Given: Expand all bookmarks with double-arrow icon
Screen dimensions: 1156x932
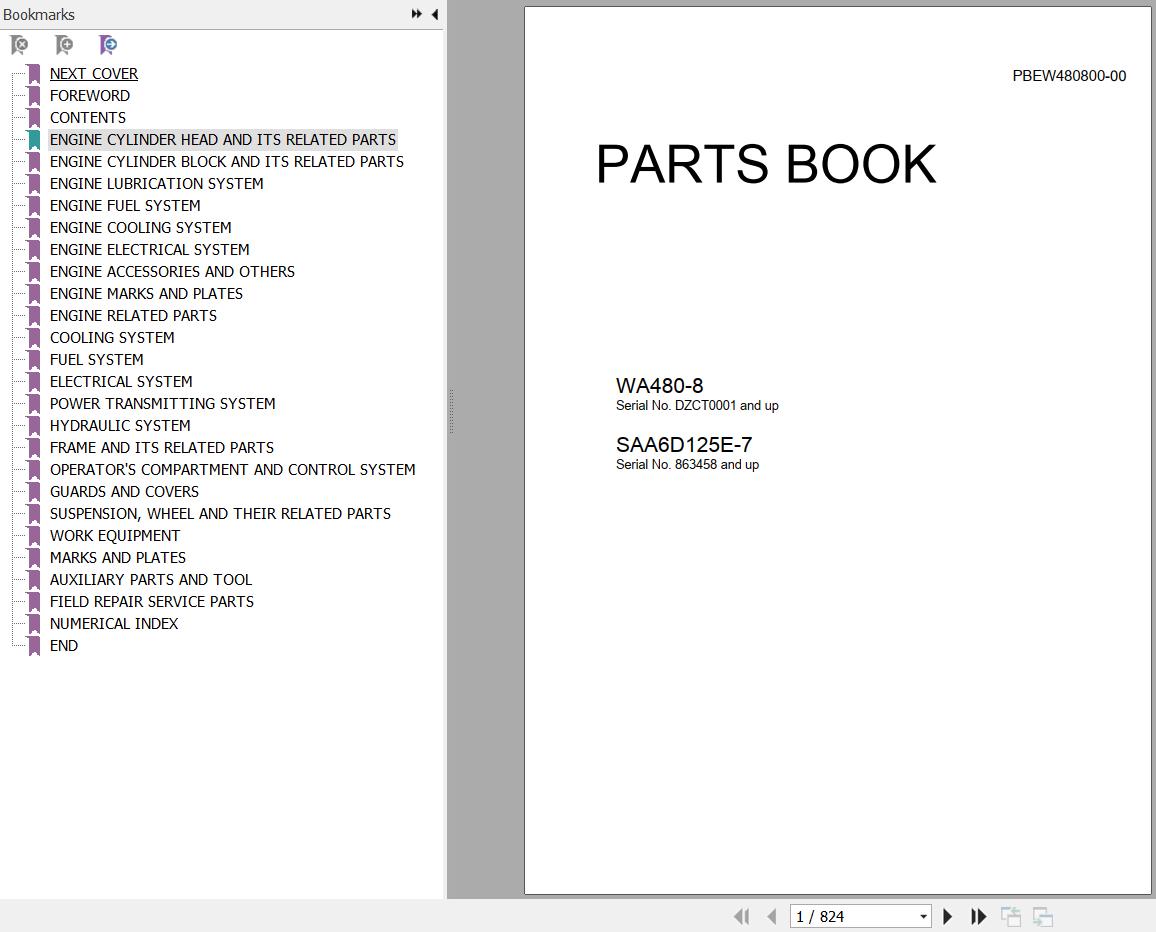Looking at the screenshot, I should [x=417, y=14].
